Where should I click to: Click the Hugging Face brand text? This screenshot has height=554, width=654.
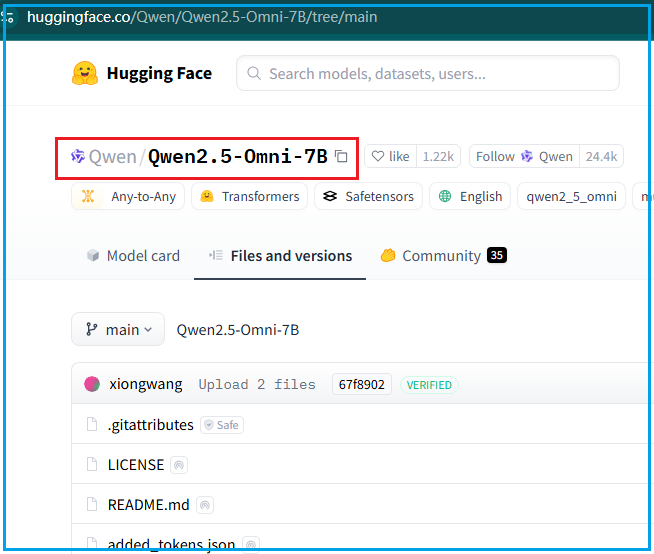click(x=159, y=73)
